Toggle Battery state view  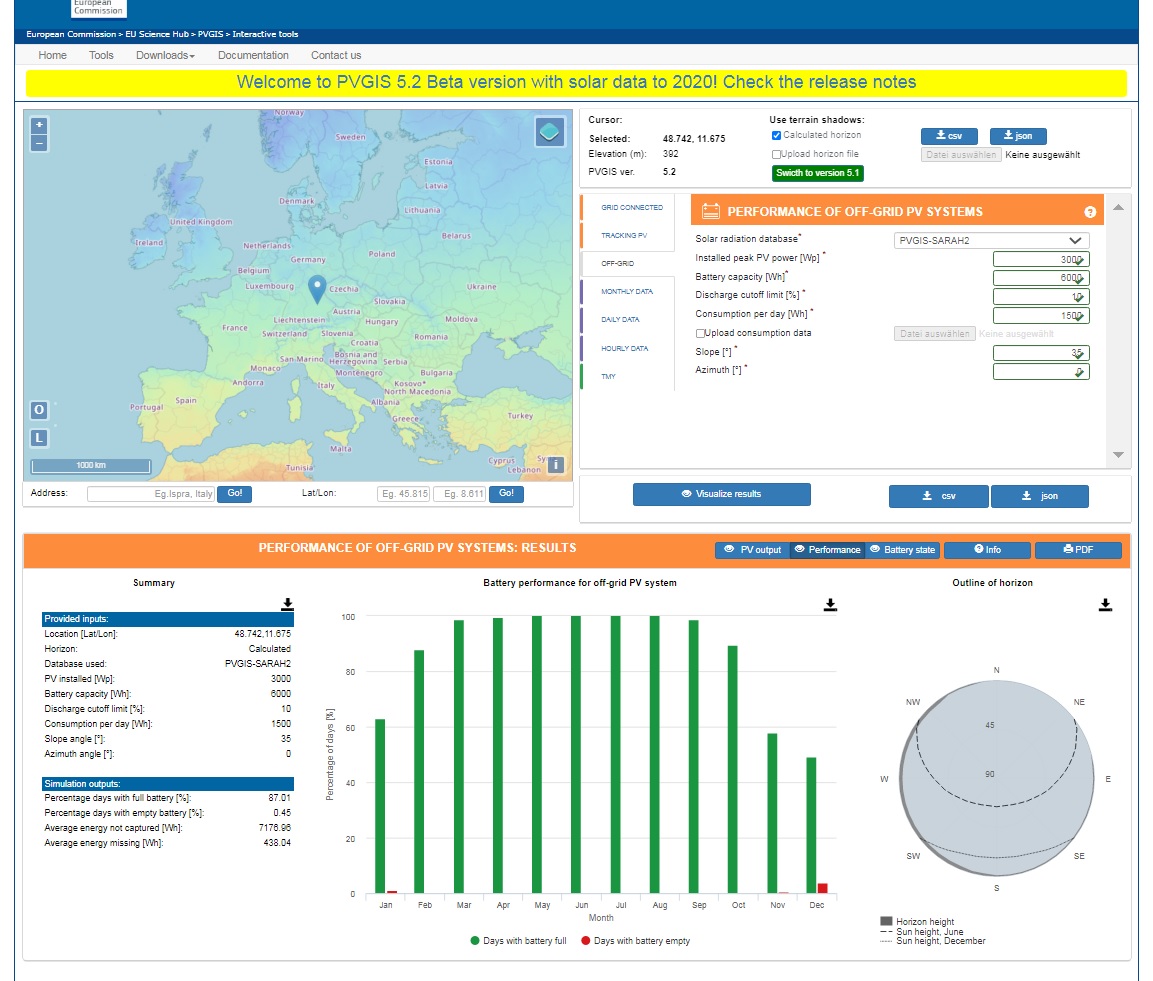902,549
